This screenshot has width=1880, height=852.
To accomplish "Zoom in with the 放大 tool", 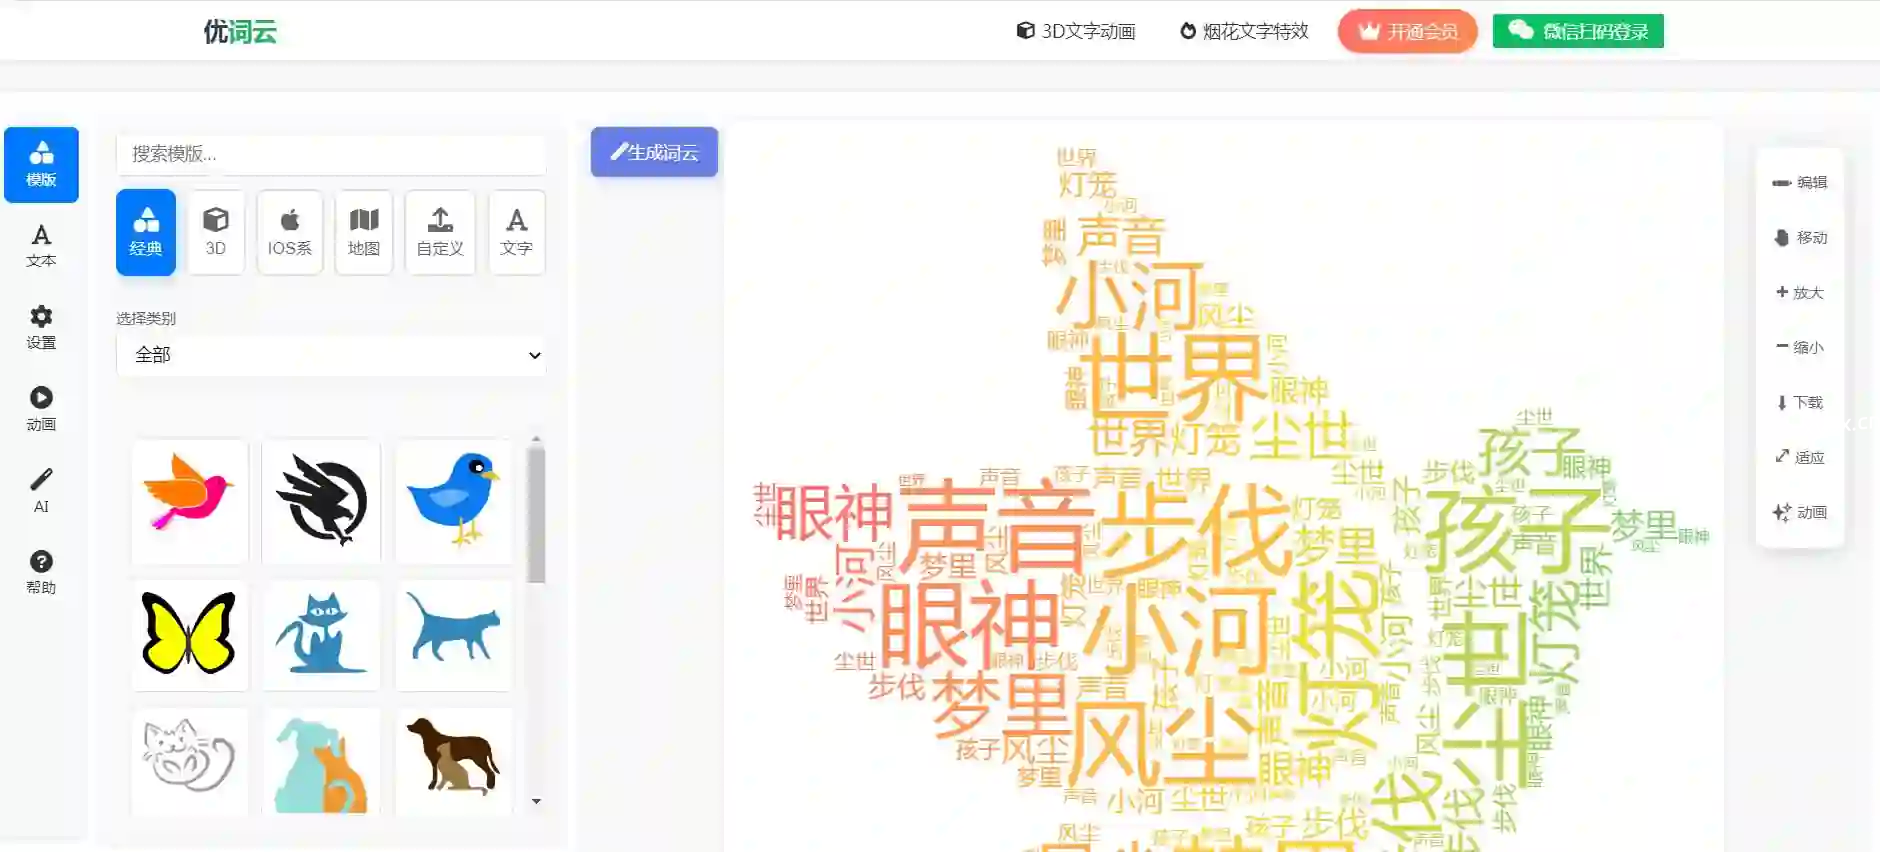I will (1799, 292).
